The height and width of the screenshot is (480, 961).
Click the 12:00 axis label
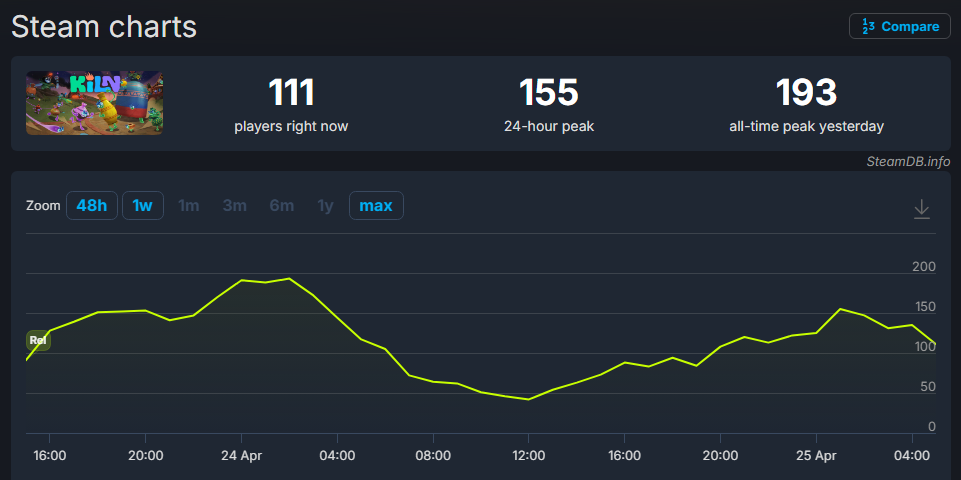(529, 456)
